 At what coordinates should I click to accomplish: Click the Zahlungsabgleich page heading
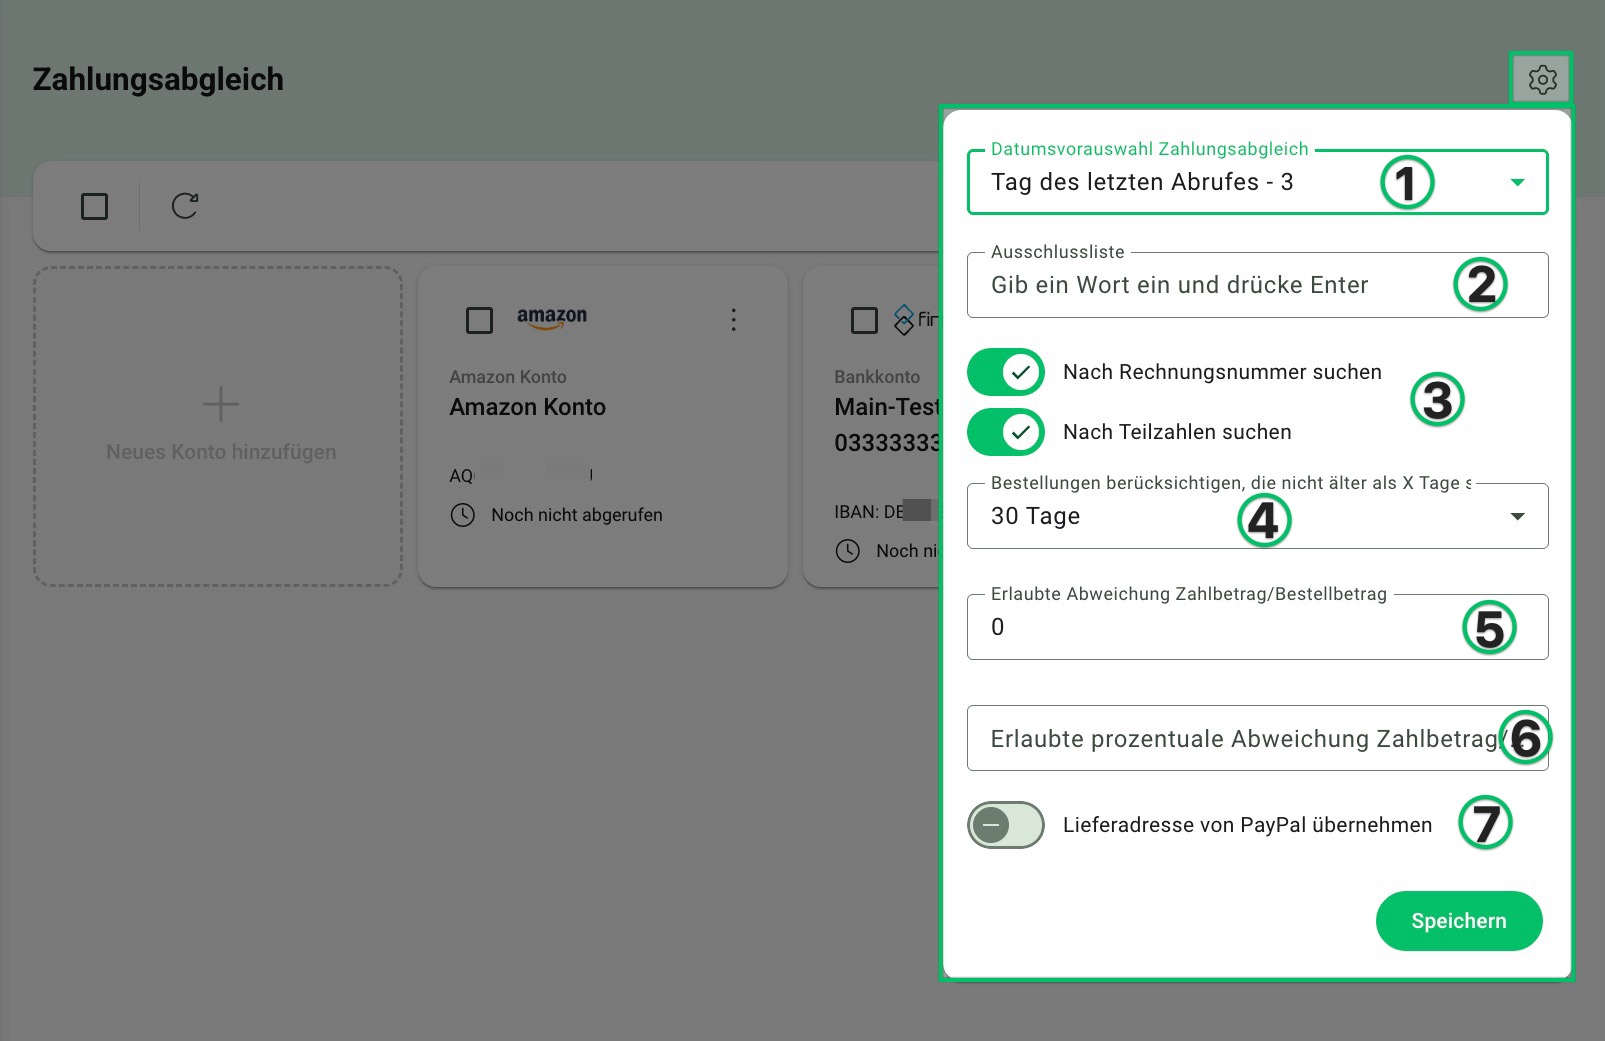click(158, 79)
